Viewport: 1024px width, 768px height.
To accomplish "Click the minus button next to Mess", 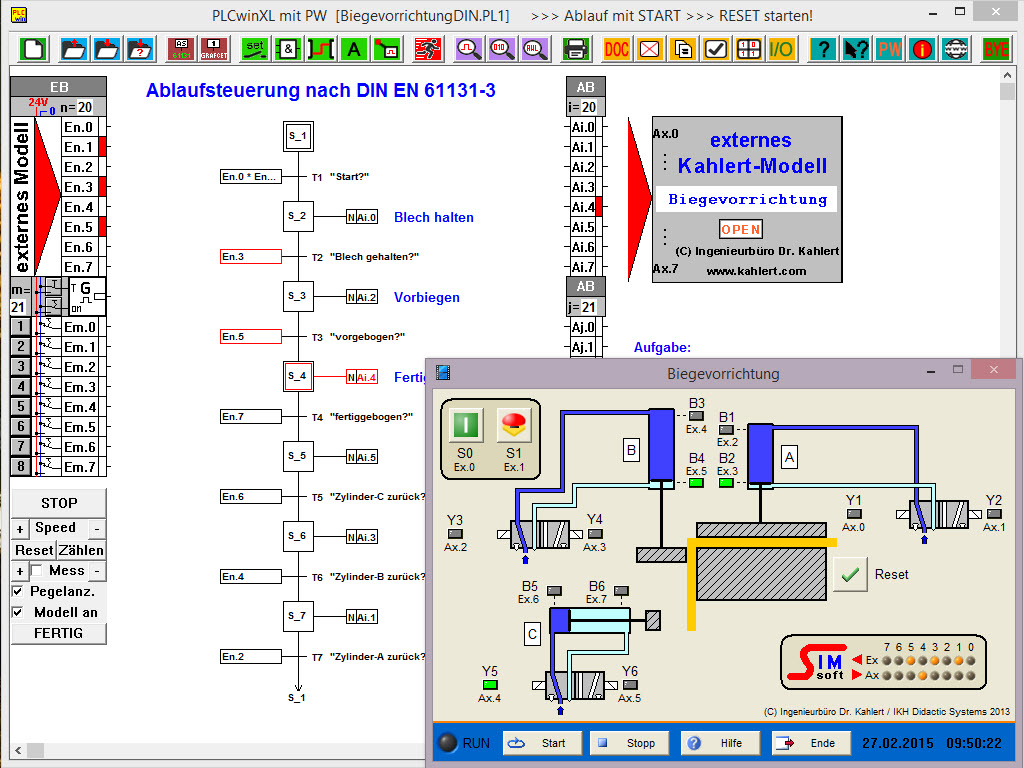I will [97, 571].
